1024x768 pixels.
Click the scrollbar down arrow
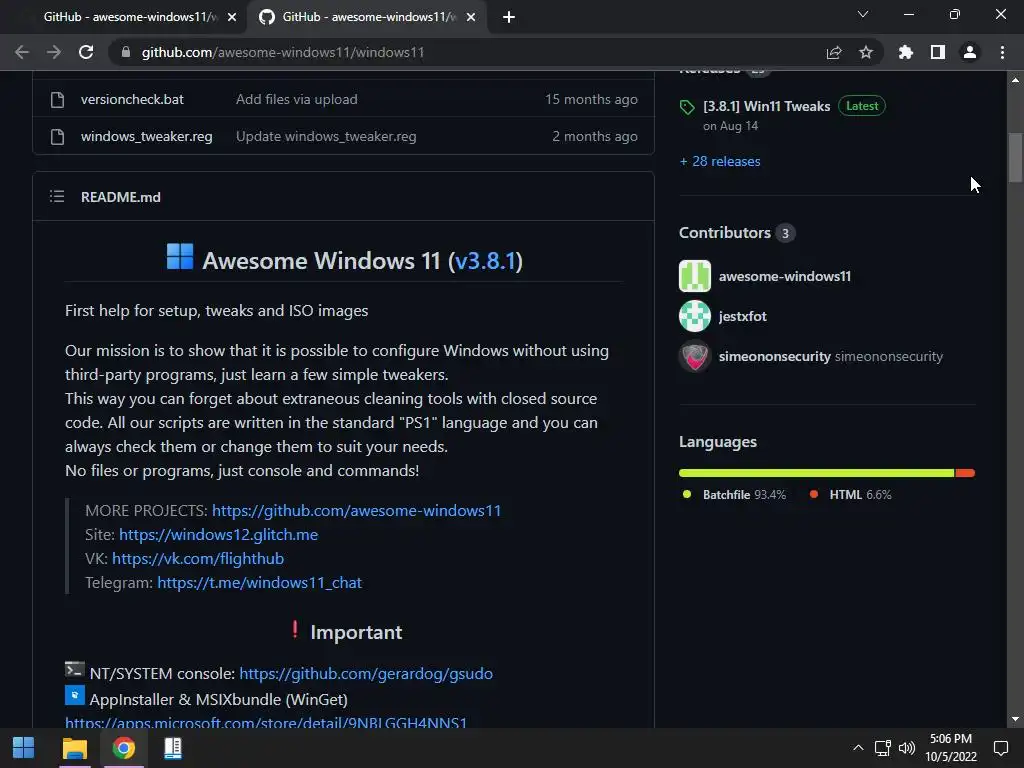[x=1015, y=719]
